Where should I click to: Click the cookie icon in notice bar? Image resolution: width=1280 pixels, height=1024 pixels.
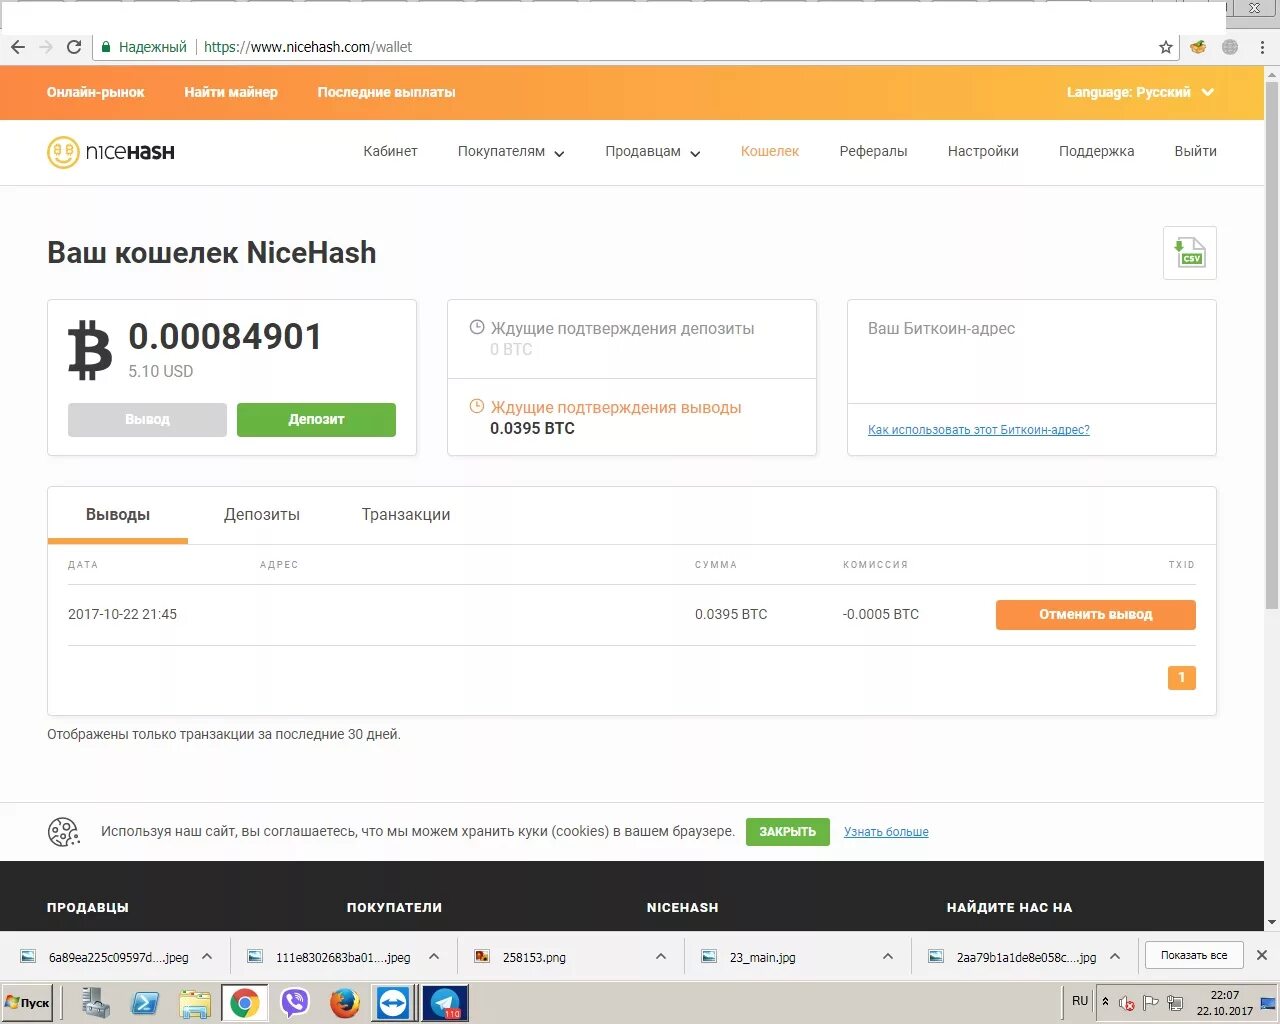tap(64, 832)
